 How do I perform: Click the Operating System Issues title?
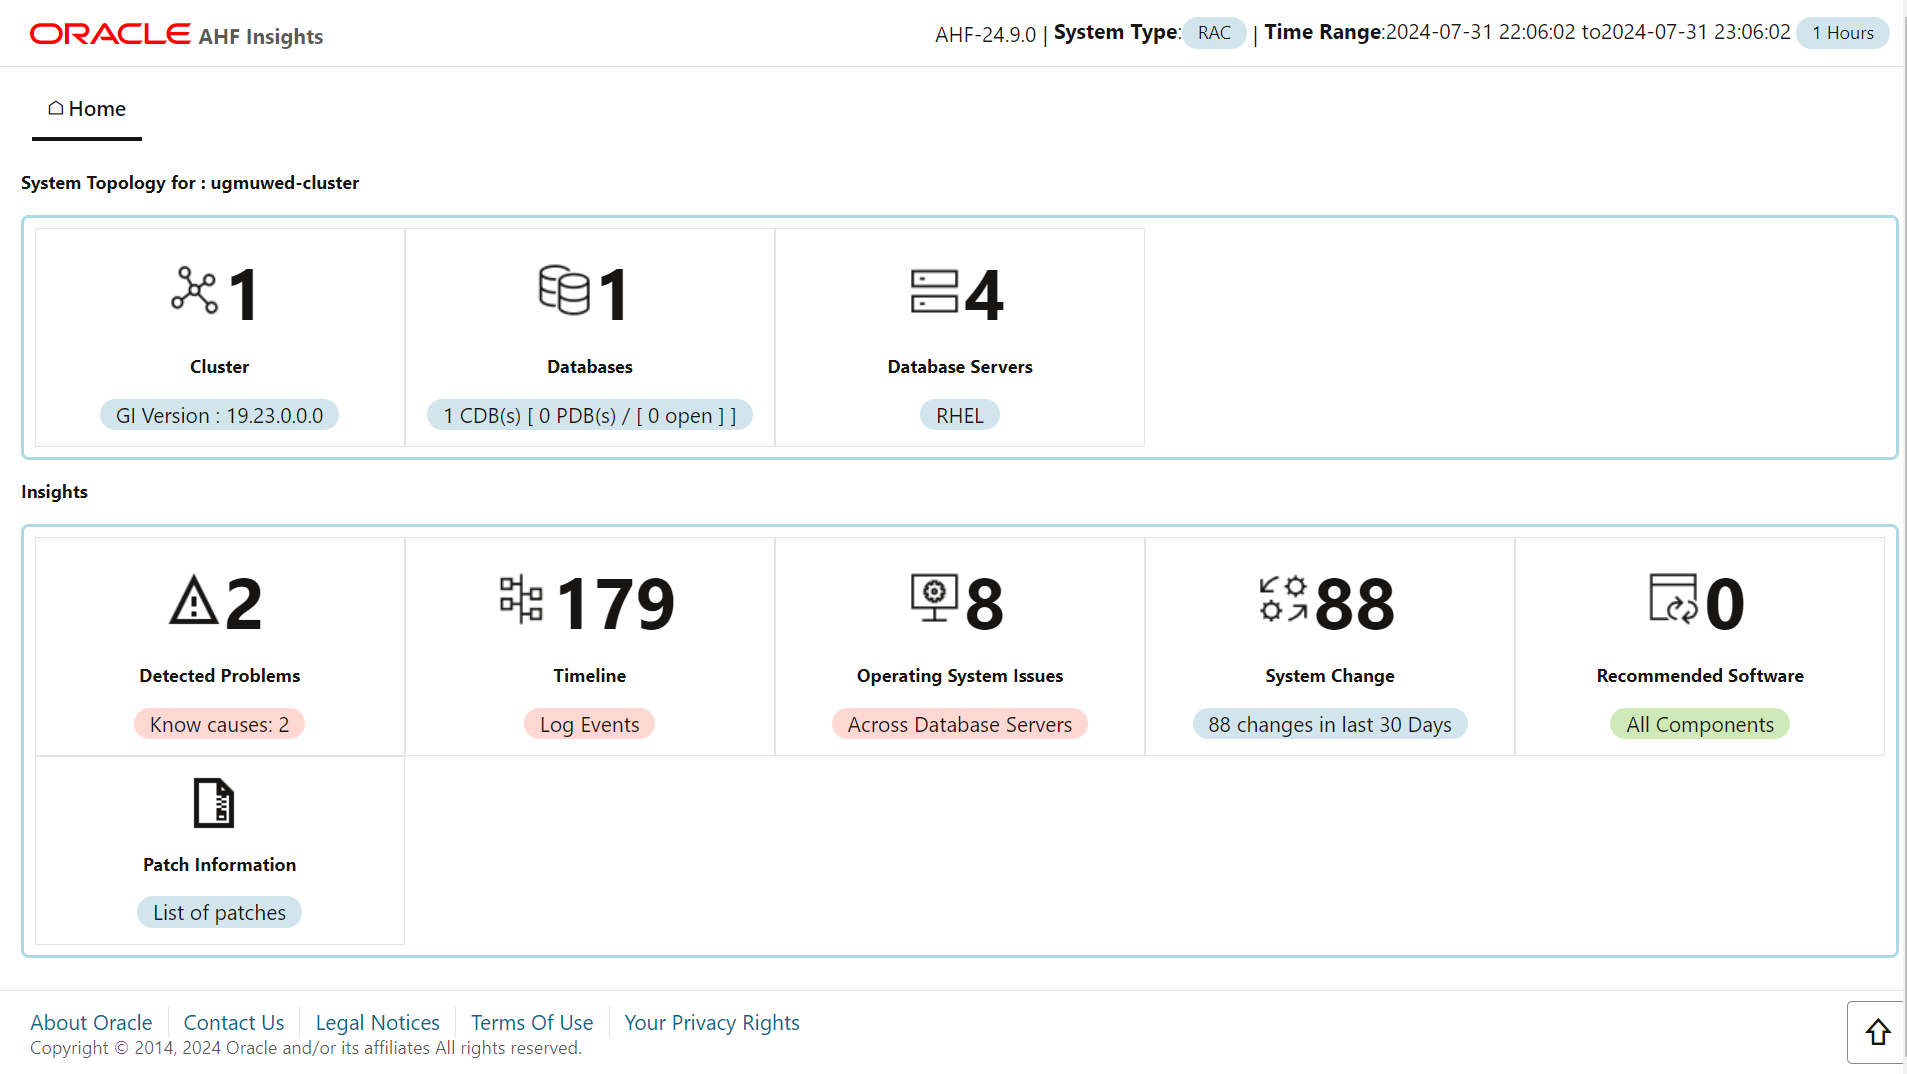tap(960, 675)
